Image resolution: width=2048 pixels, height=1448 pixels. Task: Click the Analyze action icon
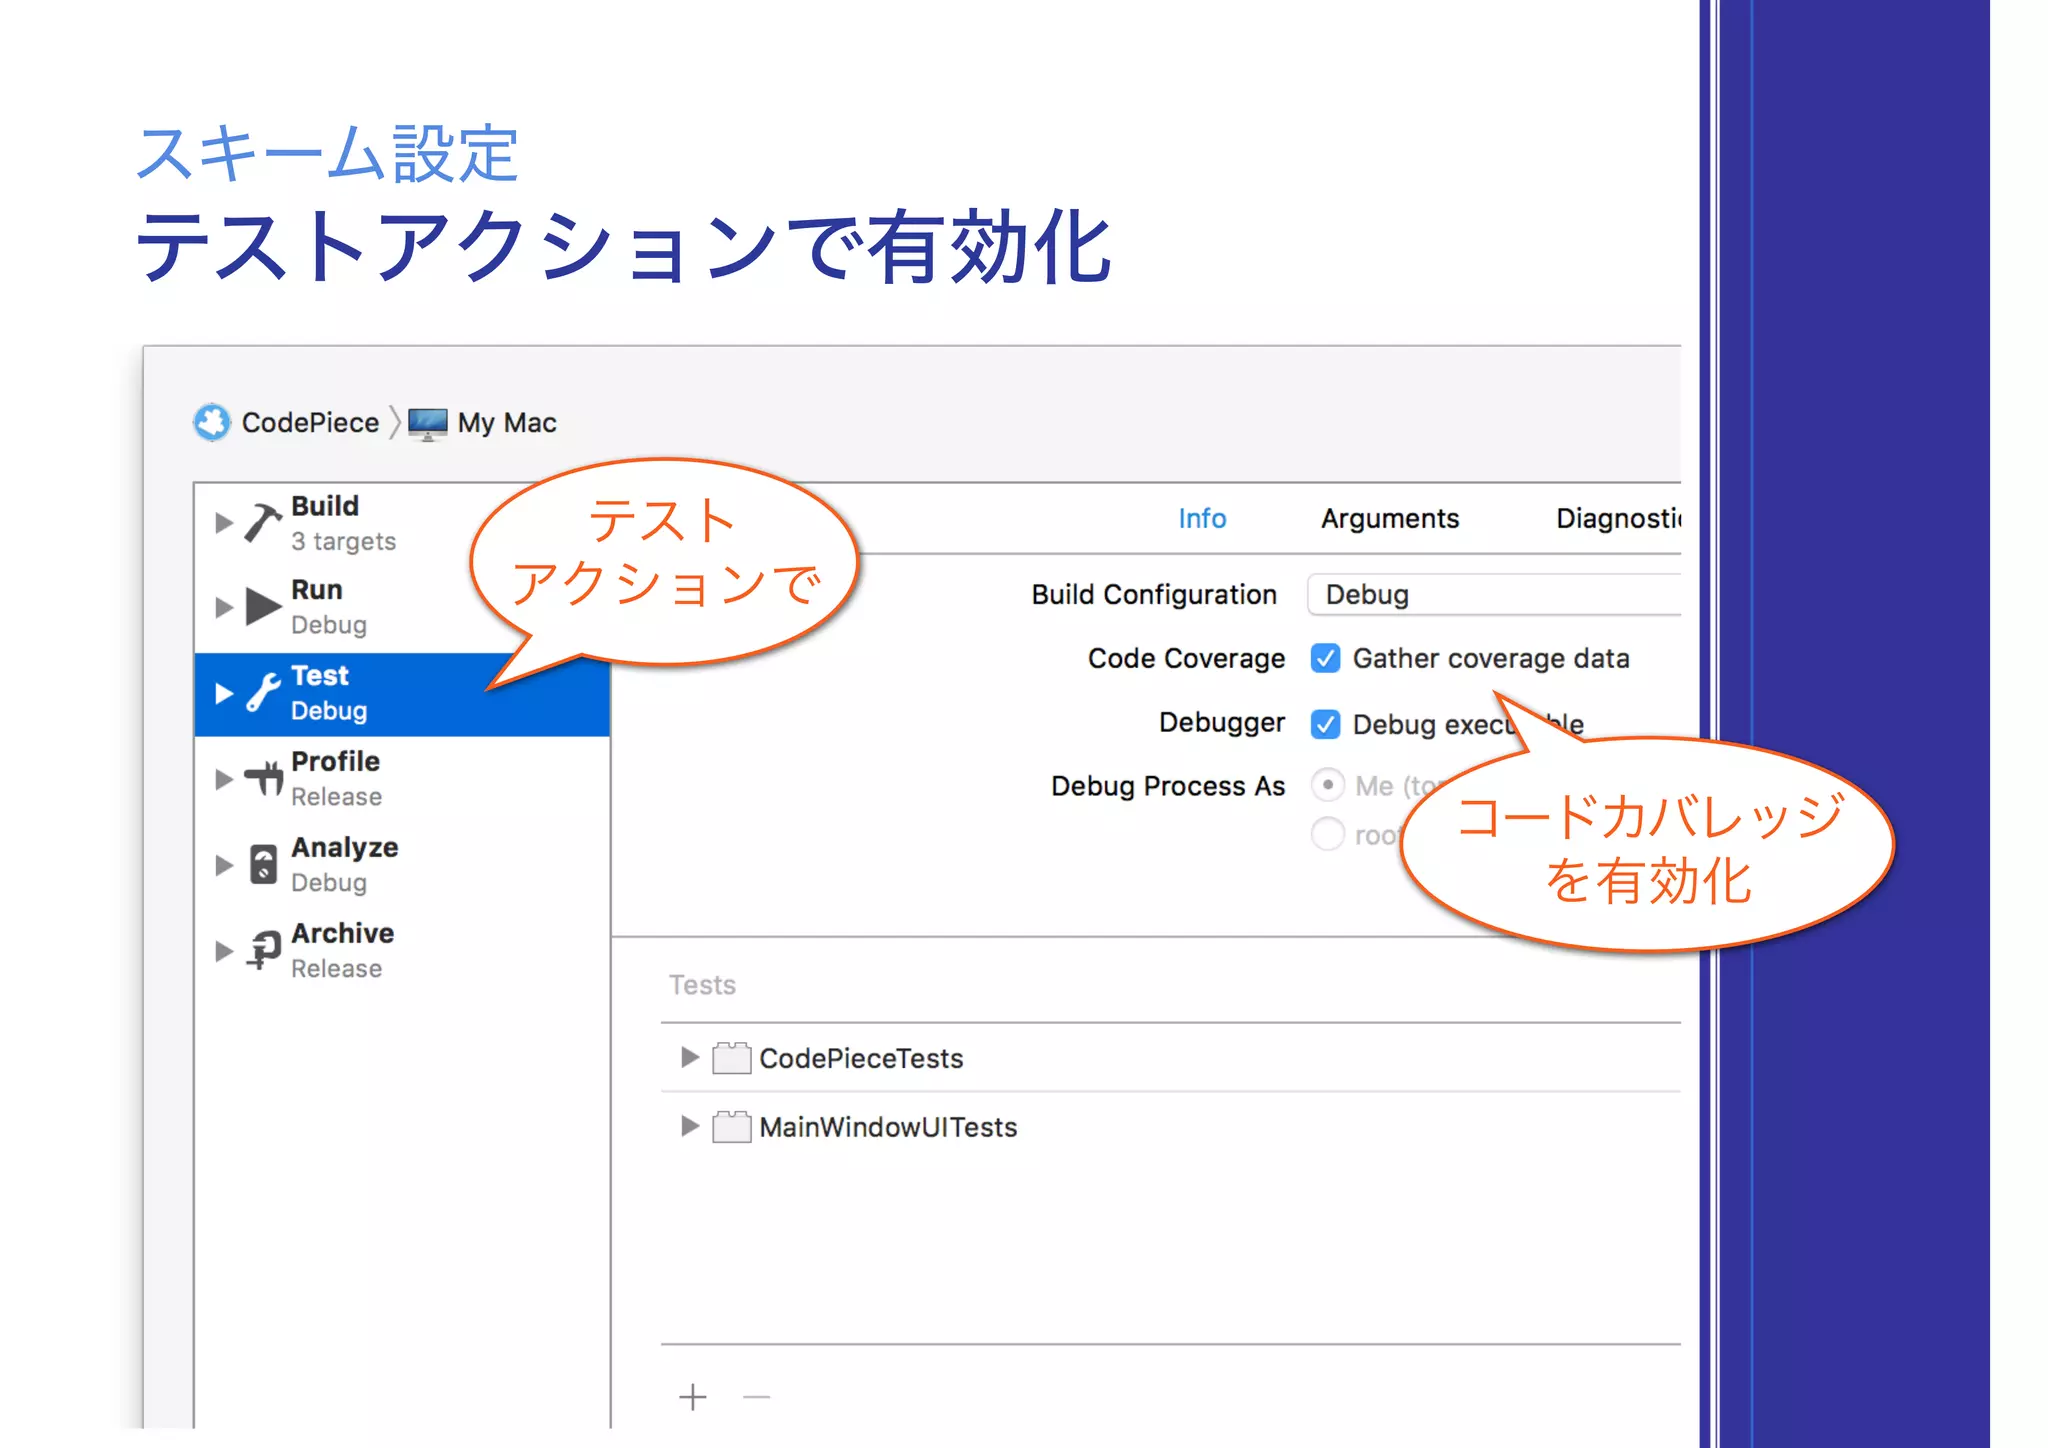coord(263,864)
